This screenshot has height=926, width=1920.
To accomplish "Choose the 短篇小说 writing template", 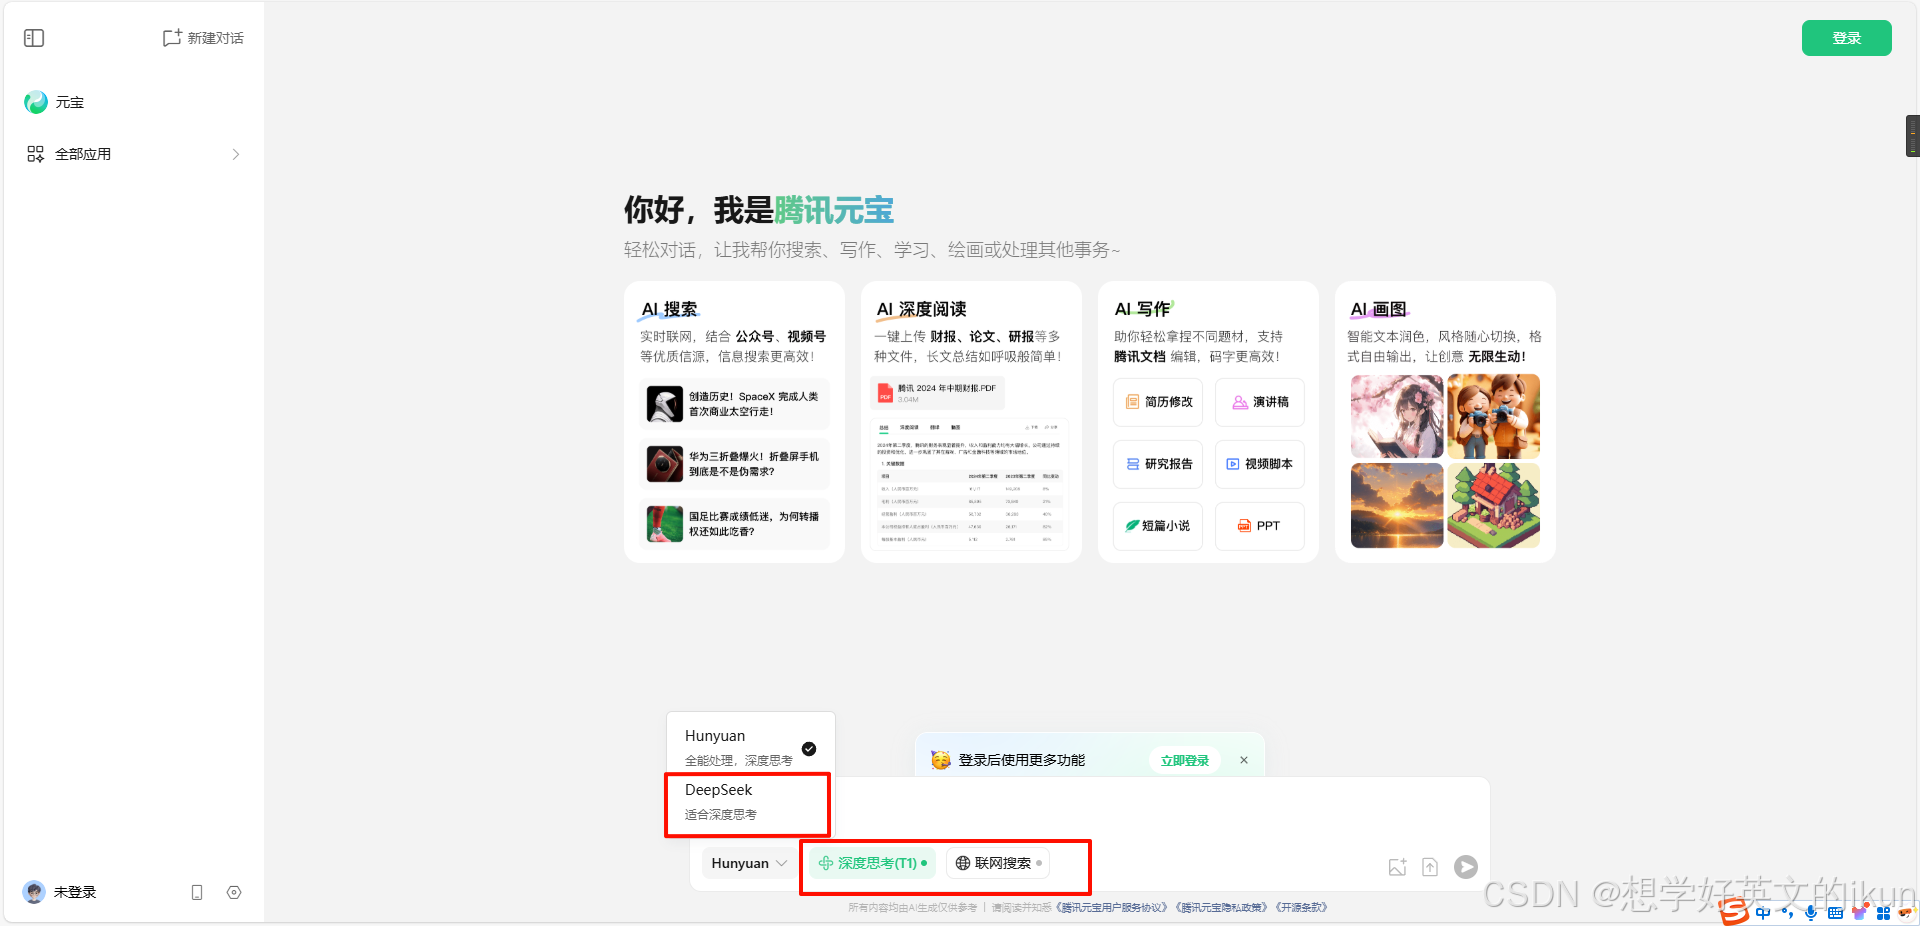I will point(1158,526).
